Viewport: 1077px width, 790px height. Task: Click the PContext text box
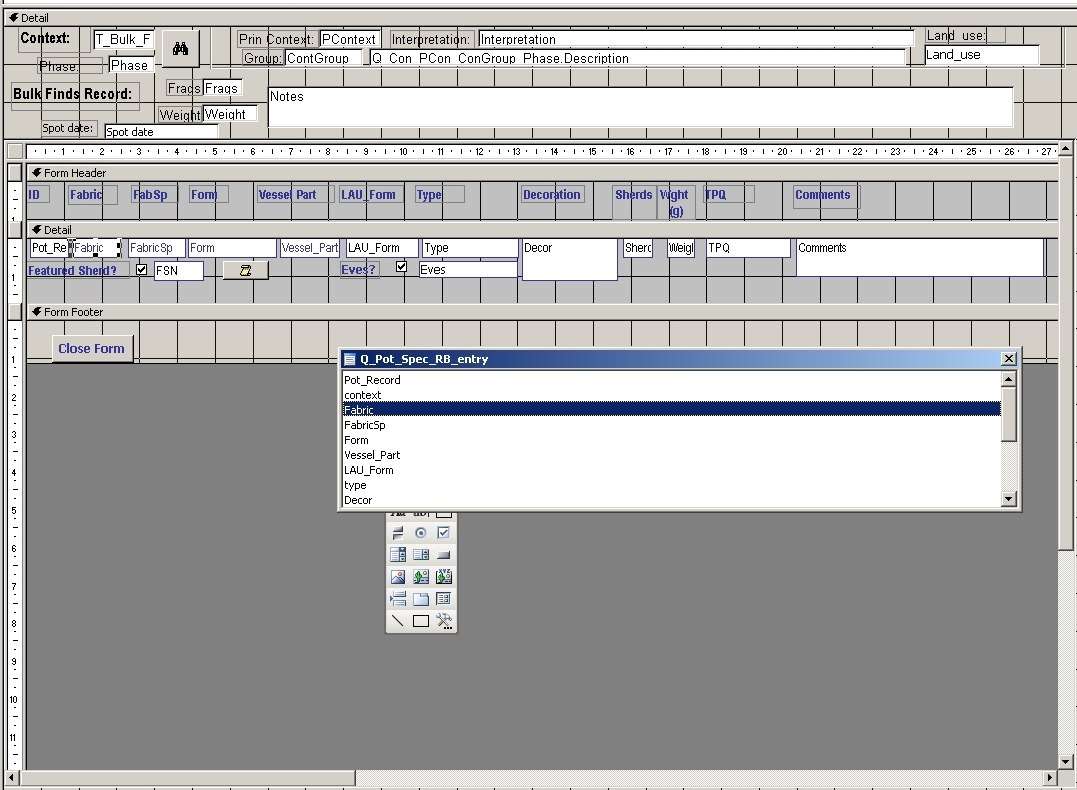click(x=350, y=39)
